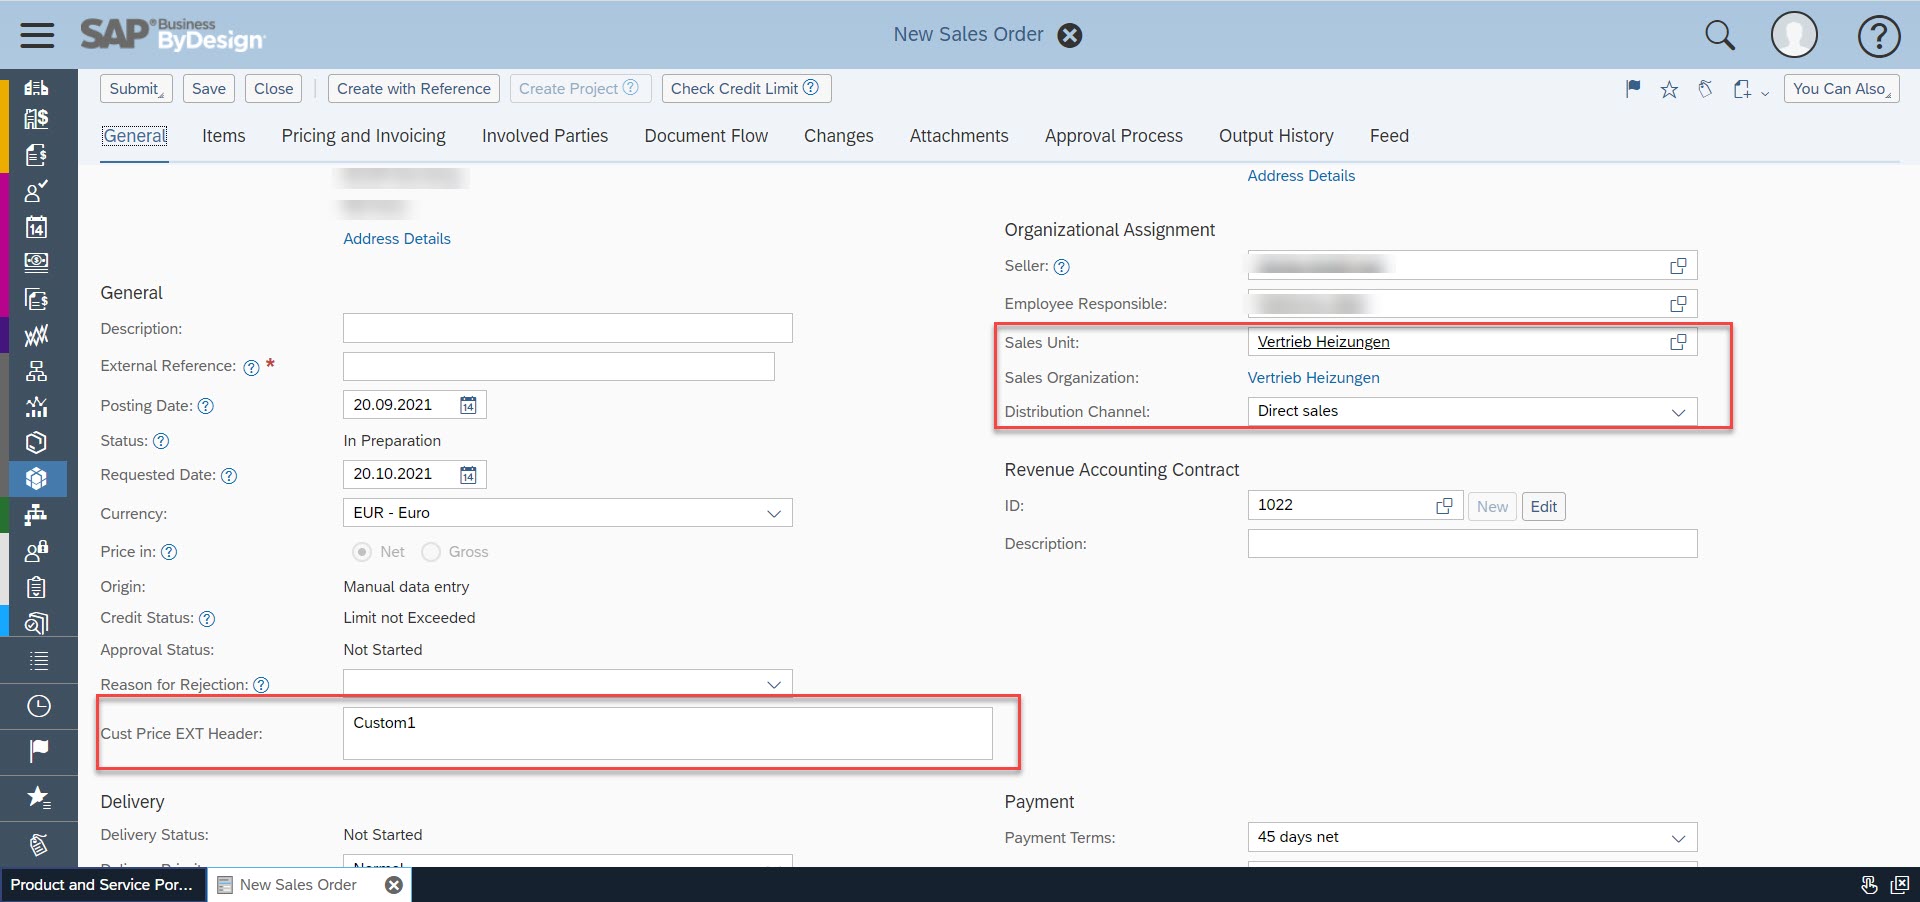Mark as favorite with star icon
The image size is (1920, 902).
click(1669, 89)
